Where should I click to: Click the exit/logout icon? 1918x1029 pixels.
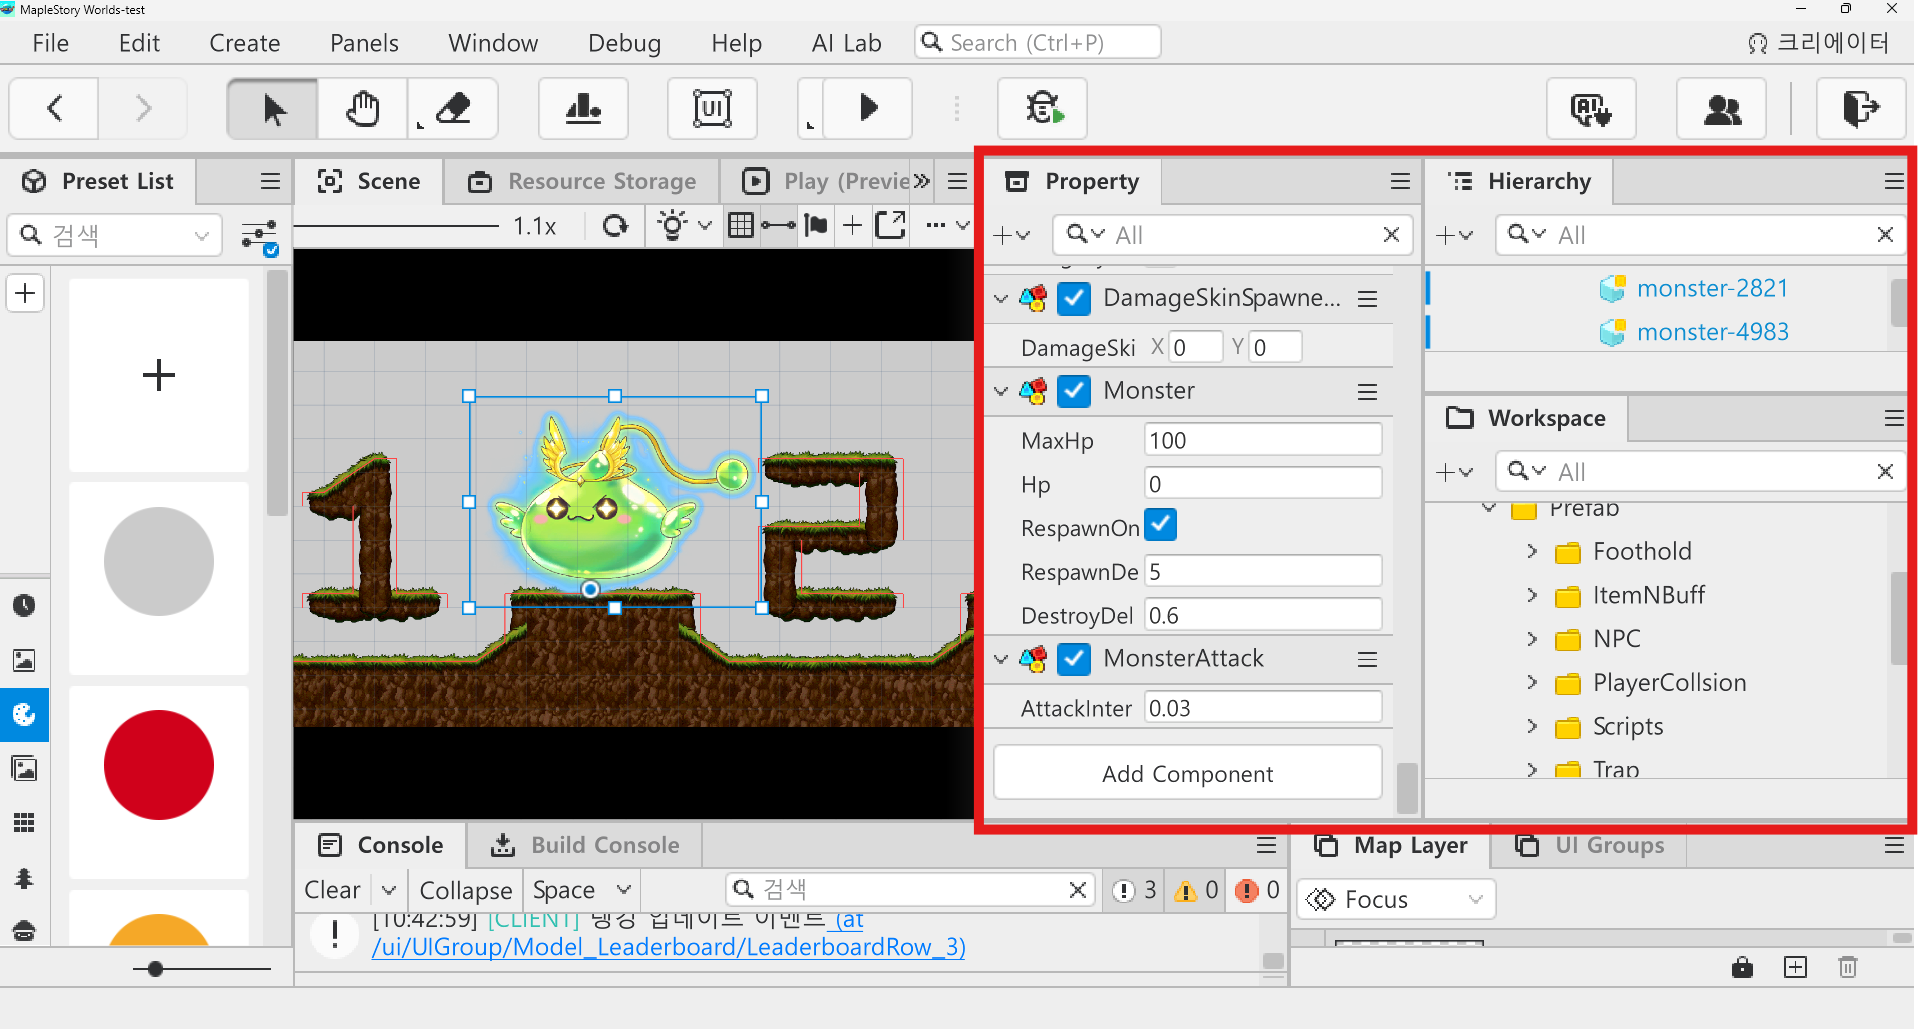coord(1861,108)
